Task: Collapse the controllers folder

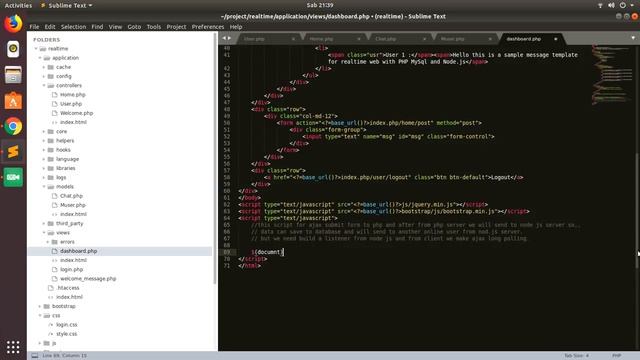Action: point(44,85)
